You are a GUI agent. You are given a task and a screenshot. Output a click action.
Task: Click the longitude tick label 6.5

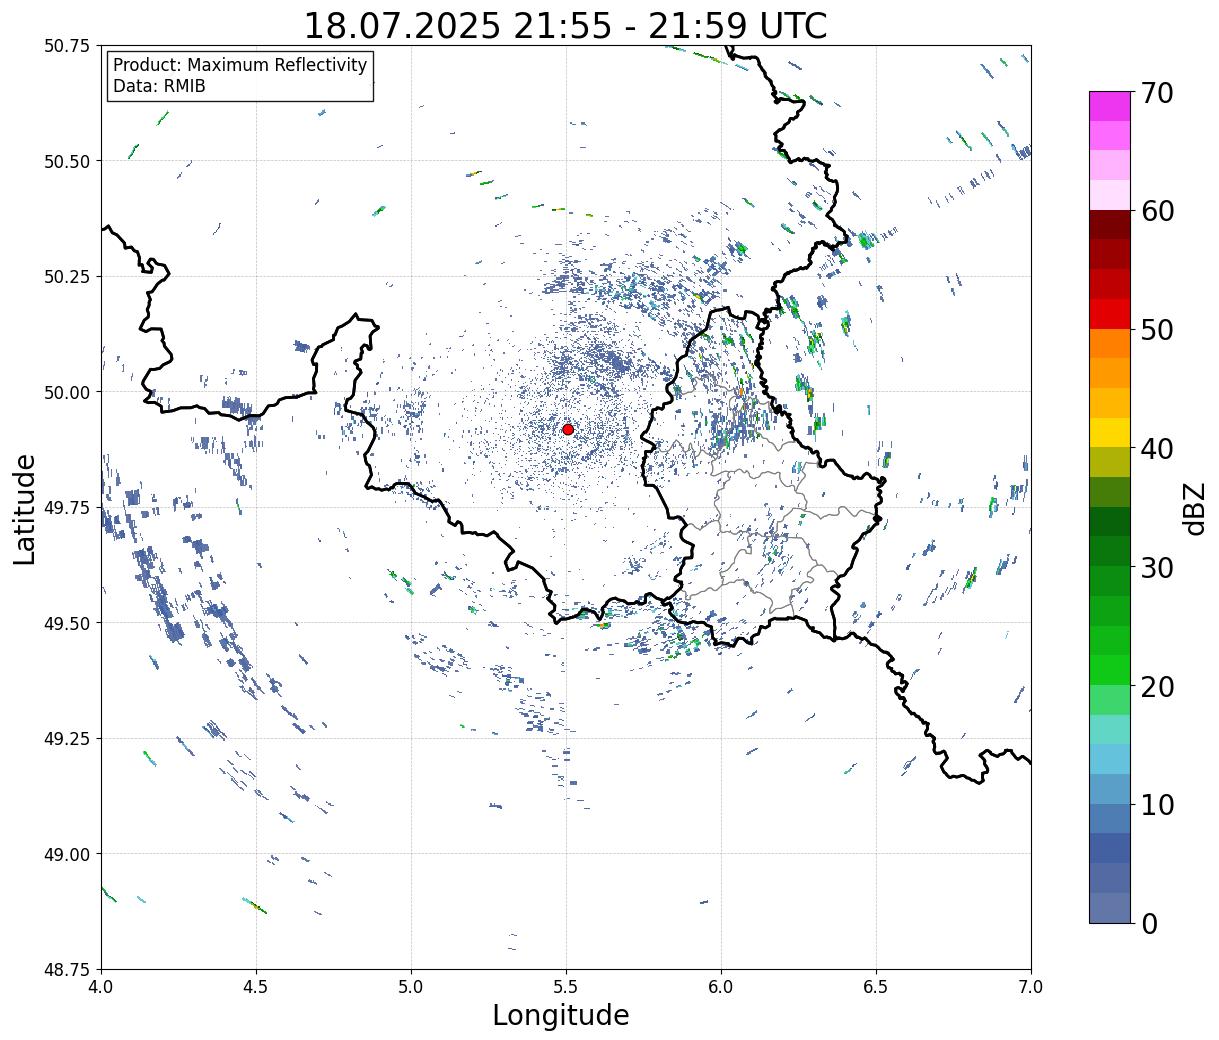[876, 987]
